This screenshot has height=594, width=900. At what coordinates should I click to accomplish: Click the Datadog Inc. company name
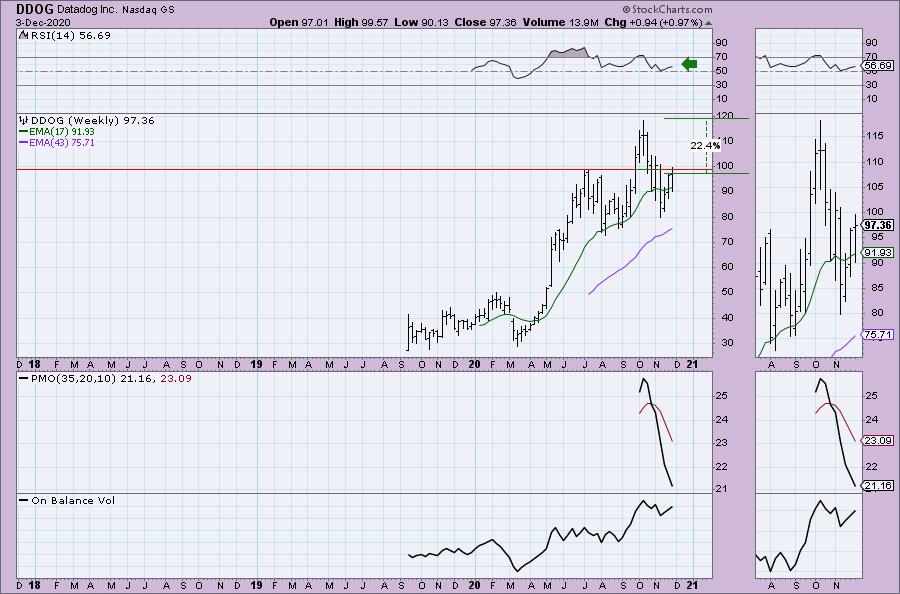[87, 10]
